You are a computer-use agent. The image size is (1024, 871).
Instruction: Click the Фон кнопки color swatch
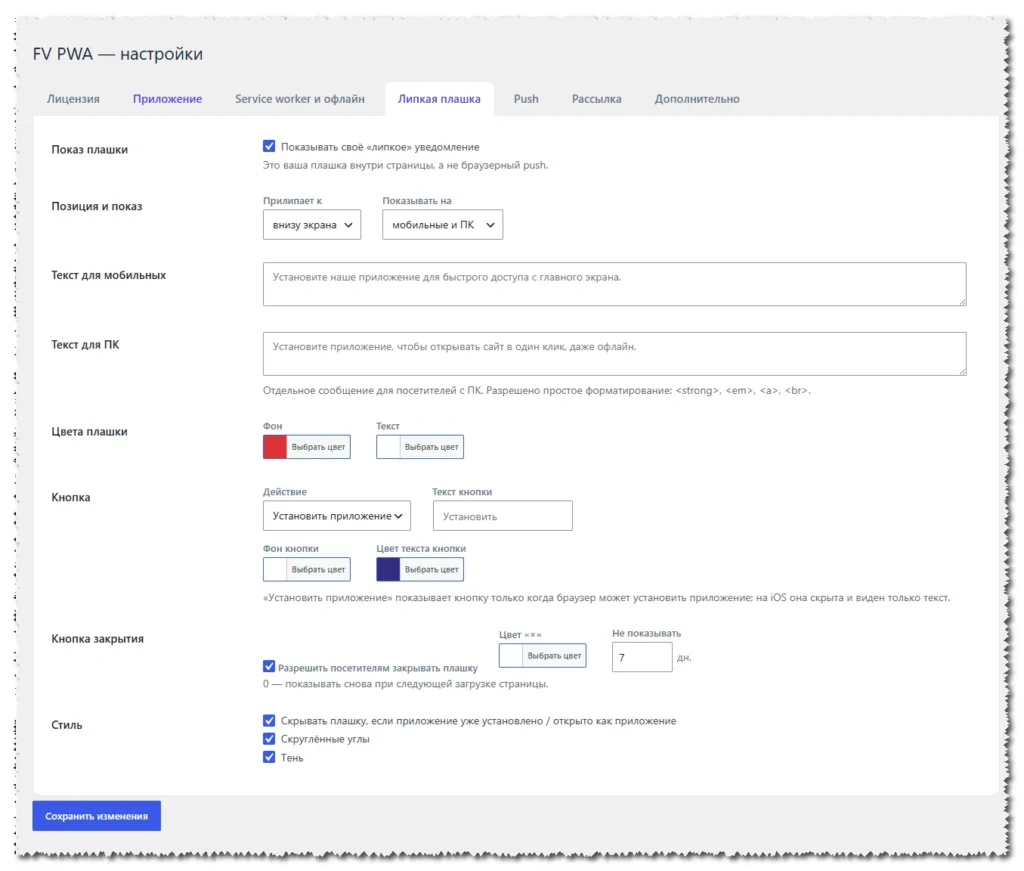click(275, 569)
